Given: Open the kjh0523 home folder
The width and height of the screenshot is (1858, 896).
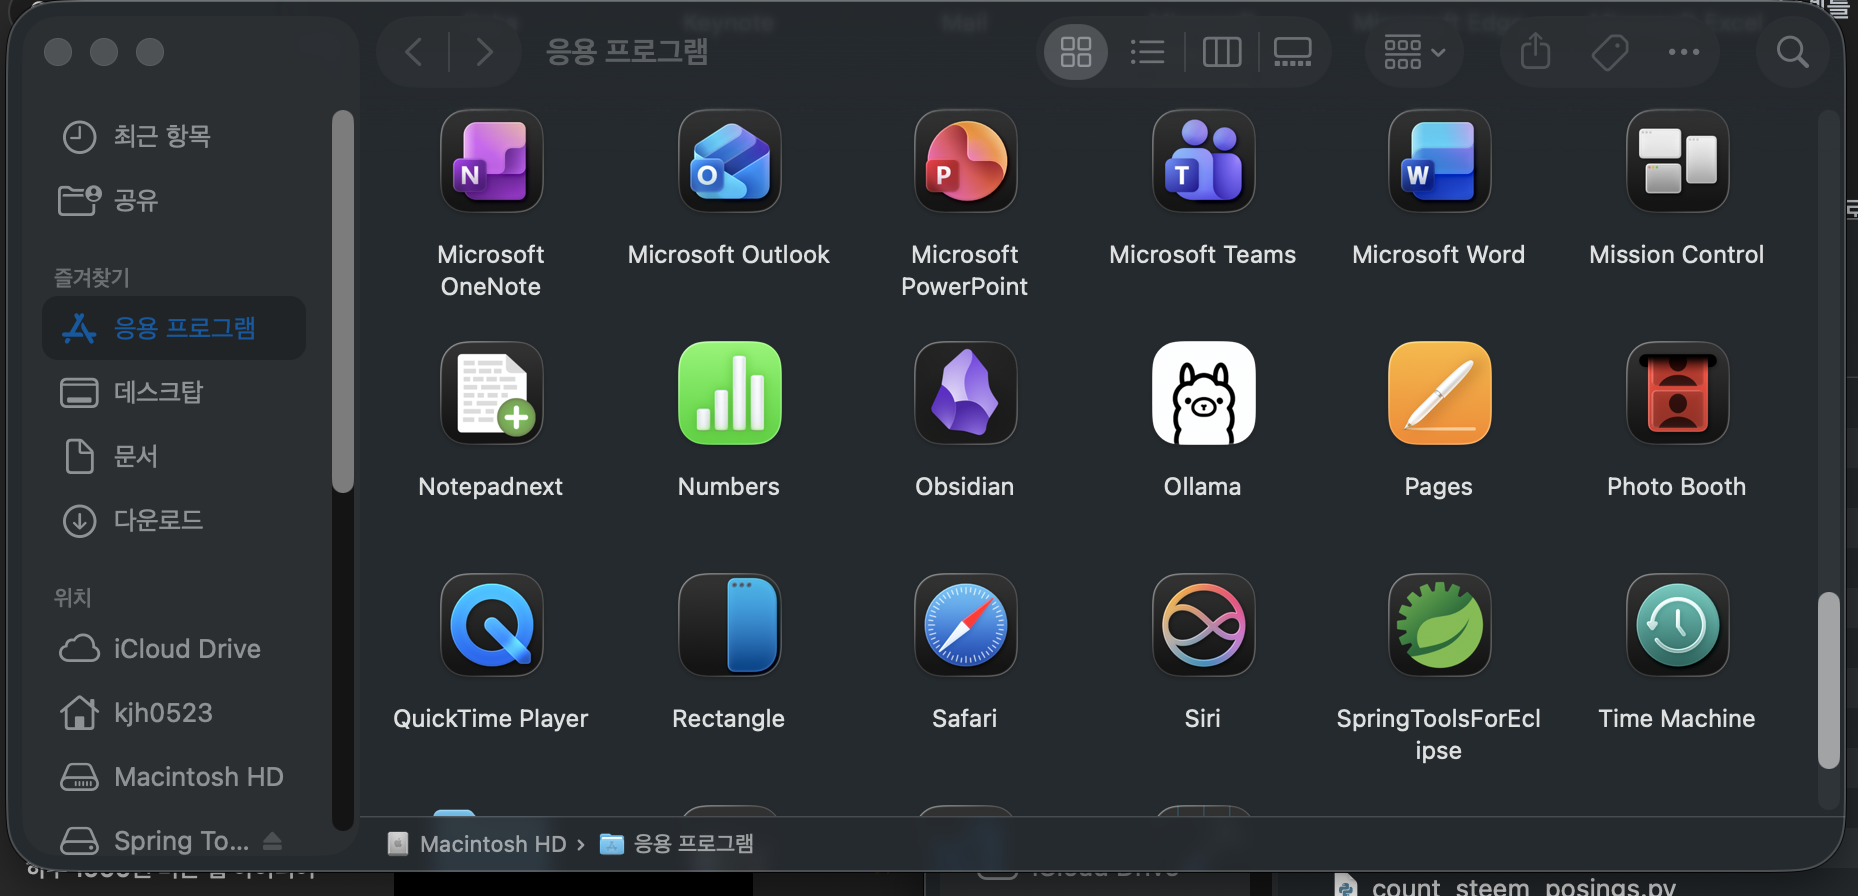Looking at the screenshot, I should (174, 713).
